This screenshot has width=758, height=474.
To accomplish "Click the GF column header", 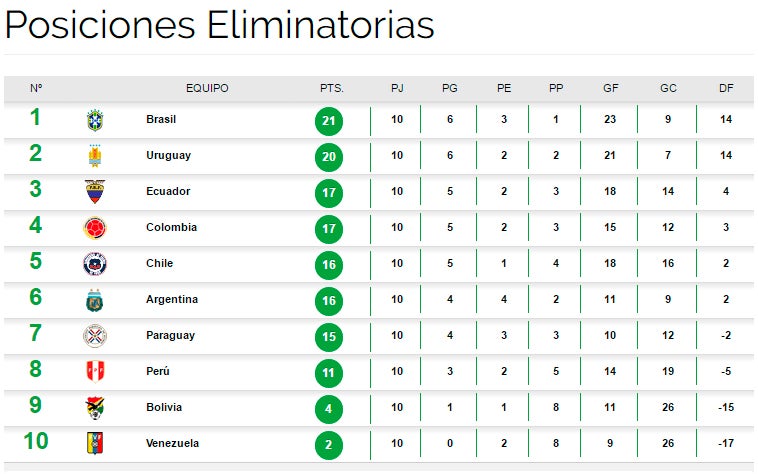I will [x=611, y=88].
